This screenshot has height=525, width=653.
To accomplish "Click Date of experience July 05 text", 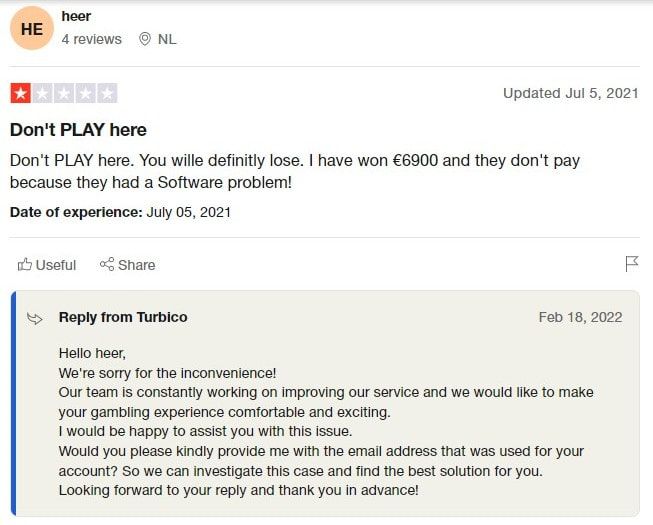I will pyautogui.click(x=120, y=212).
